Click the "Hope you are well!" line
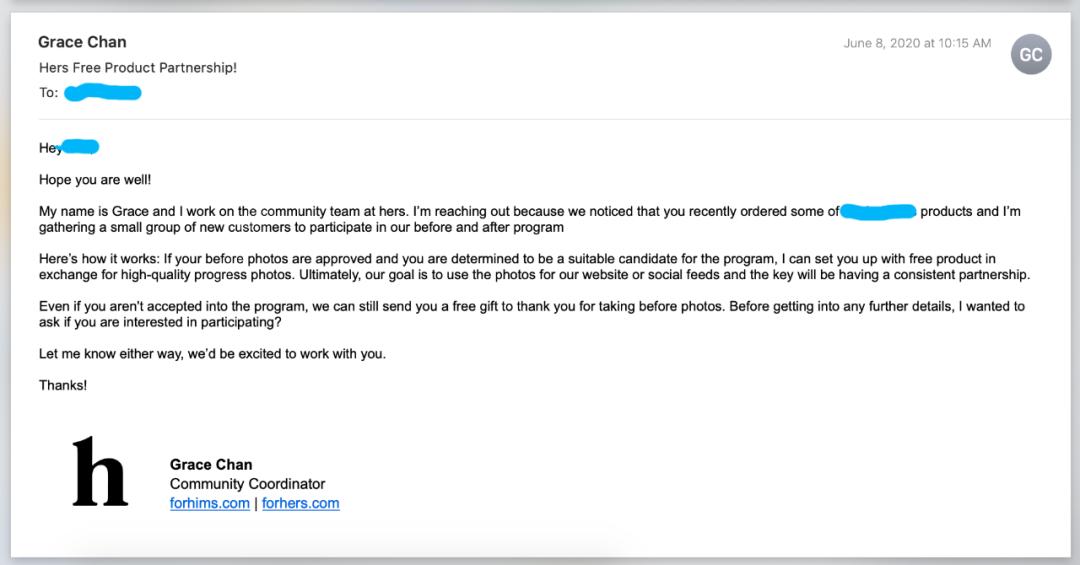 click(95, 180)
